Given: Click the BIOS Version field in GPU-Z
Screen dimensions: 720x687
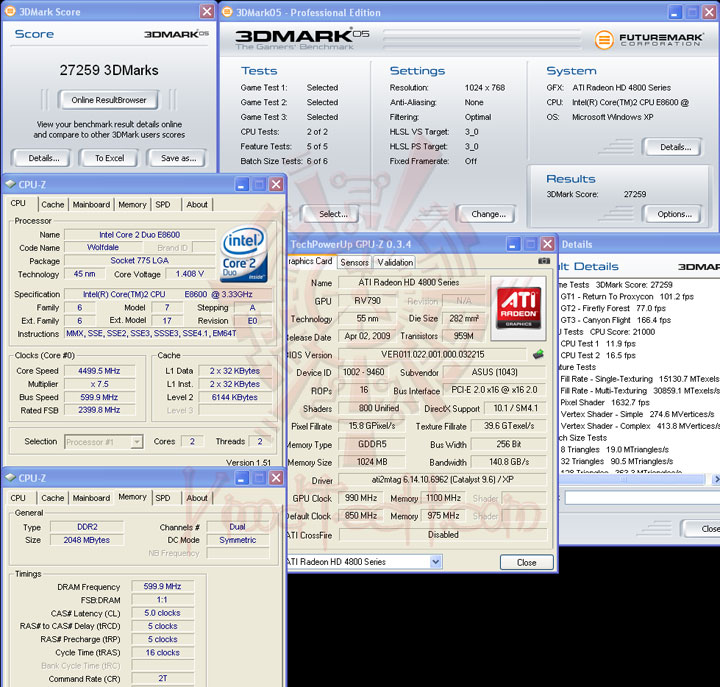Looking at the screenshot, I should 433,355.
